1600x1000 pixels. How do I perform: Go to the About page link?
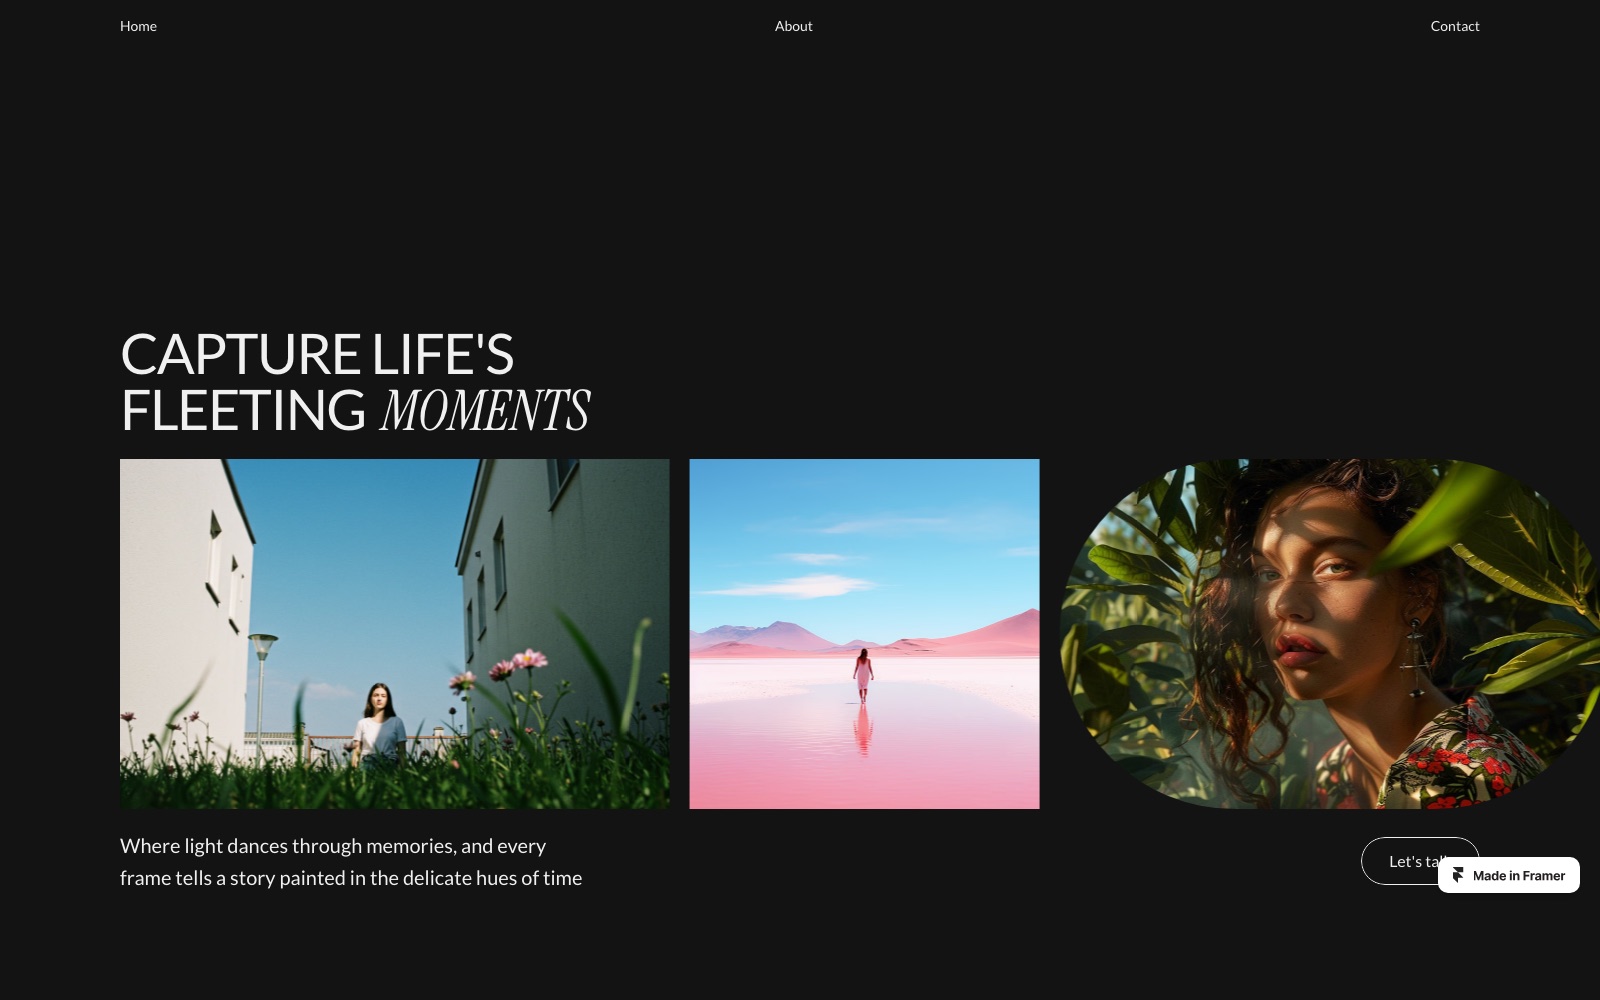[793, 26]
